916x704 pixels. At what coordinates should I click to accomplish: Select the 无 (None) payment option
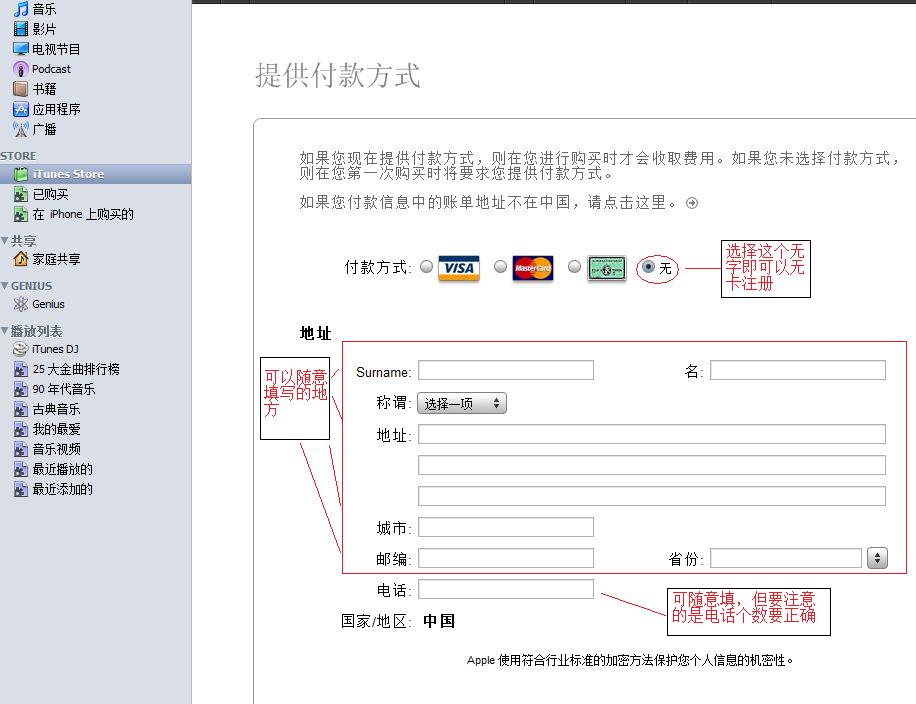[649, 268]
